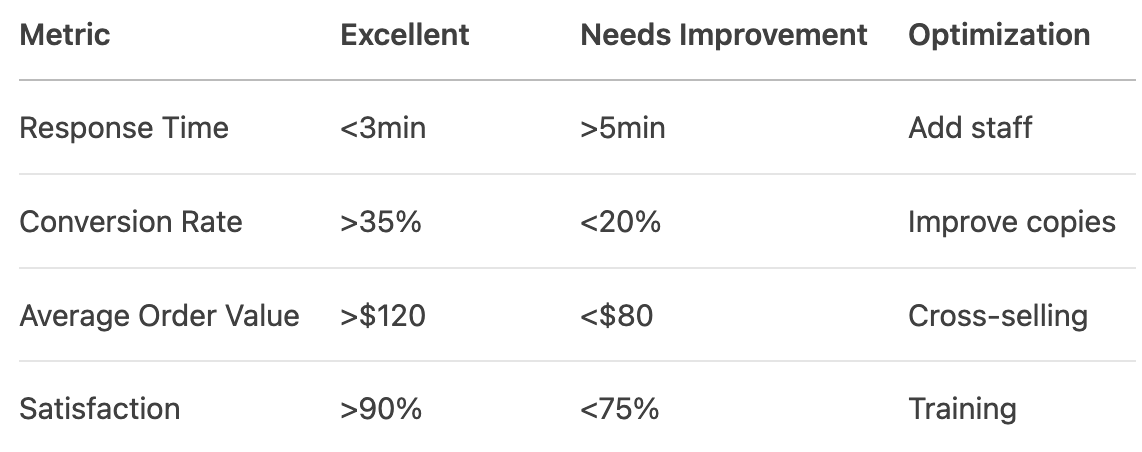Select the Conversion Rate cell
The width and height of the screenshot is (1142, 452).
[131, 222]
